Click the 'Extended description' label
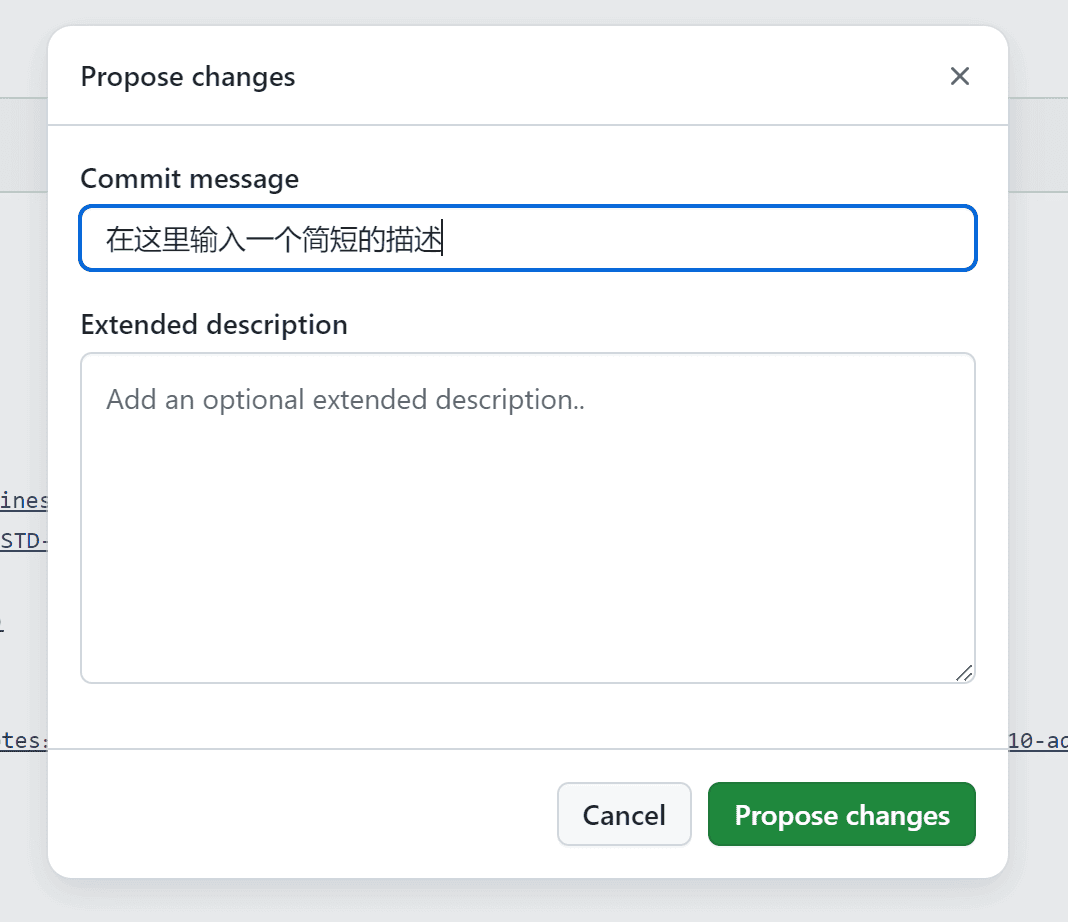Image resolution: width=1068 pixels, height=922 pixels. [x=214, y=325]
